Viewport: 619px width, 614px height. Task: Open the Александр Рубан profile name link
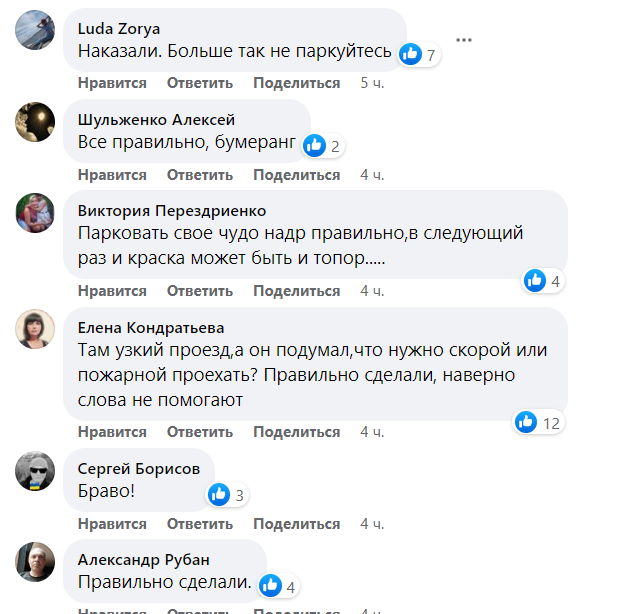tap(144, 559)
